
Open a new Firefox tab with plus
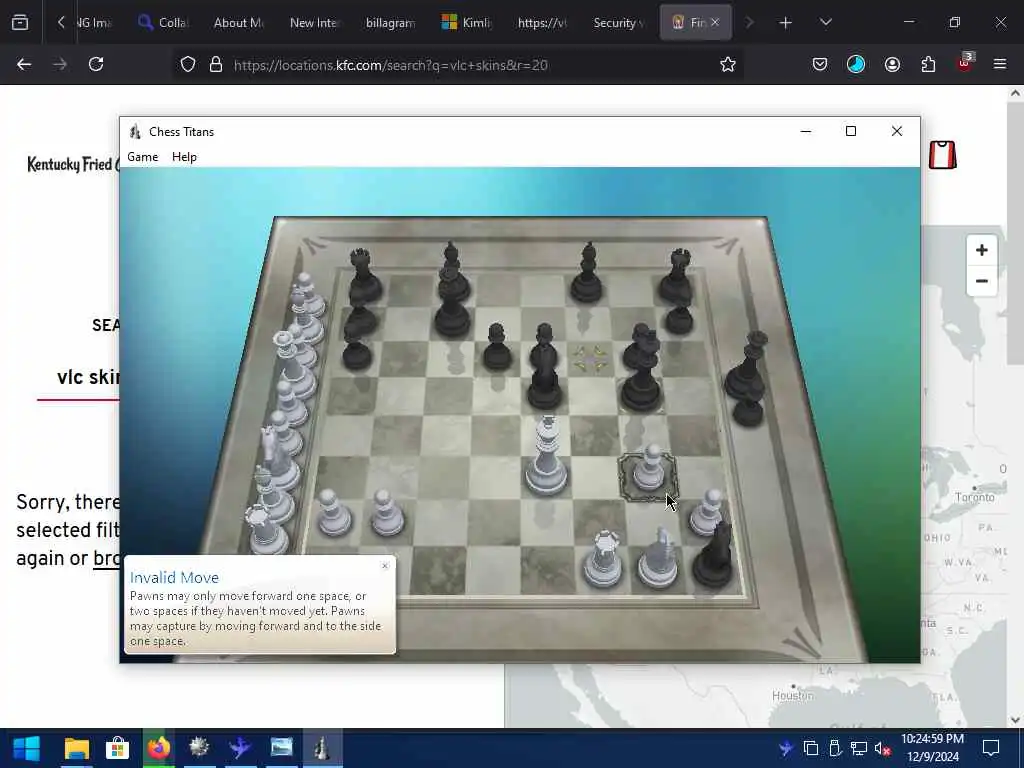(786, 23)
